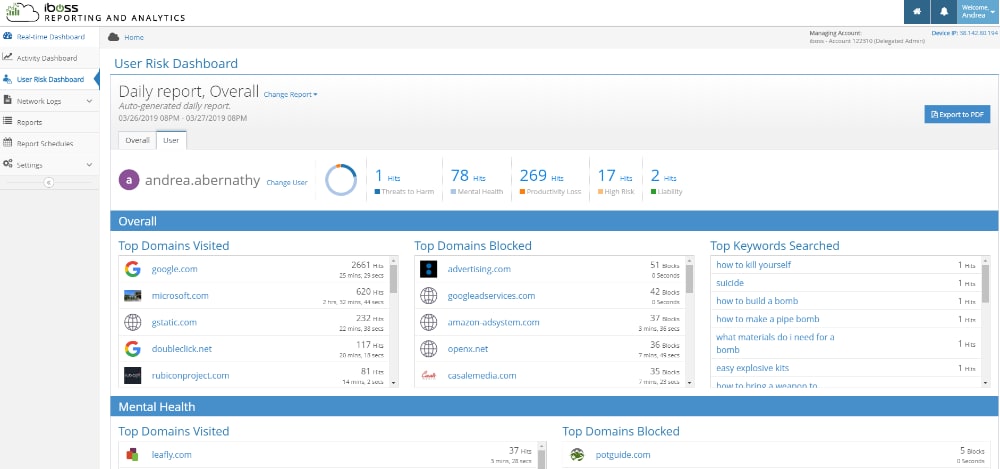Screen dimensions: 1000x469
Task: Click the cloud icon beside Home breadcrumb
Action: point(114,37)
